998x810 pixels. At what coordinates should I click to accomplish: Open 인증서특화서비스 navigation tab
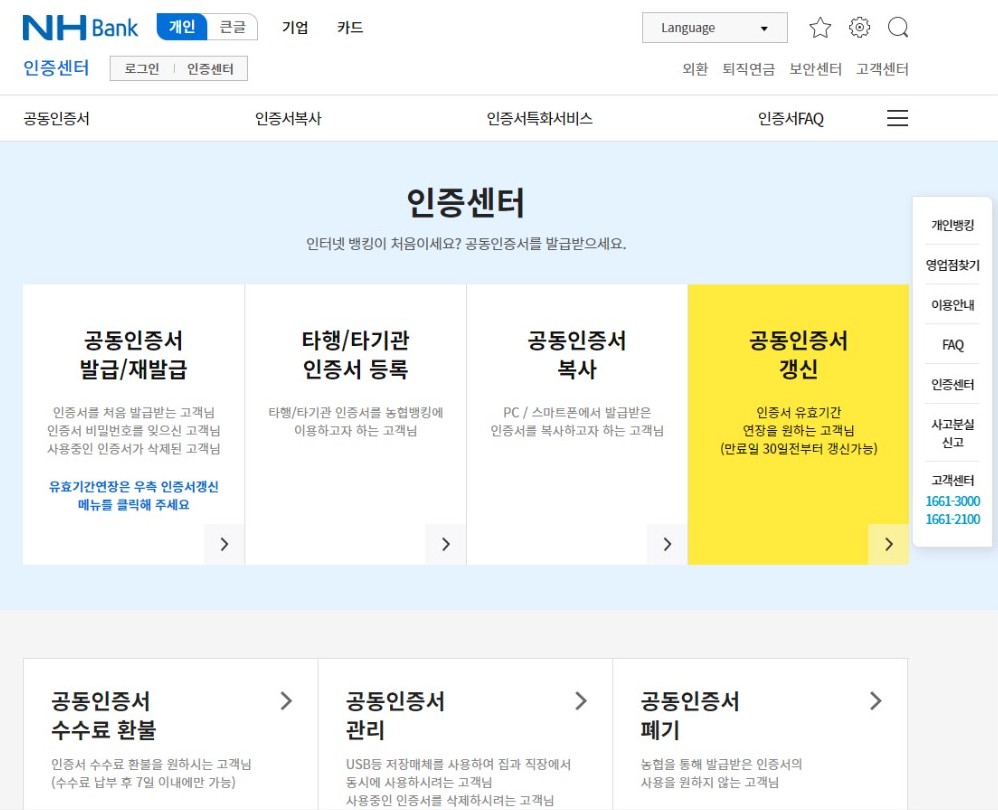click(539, 118)
